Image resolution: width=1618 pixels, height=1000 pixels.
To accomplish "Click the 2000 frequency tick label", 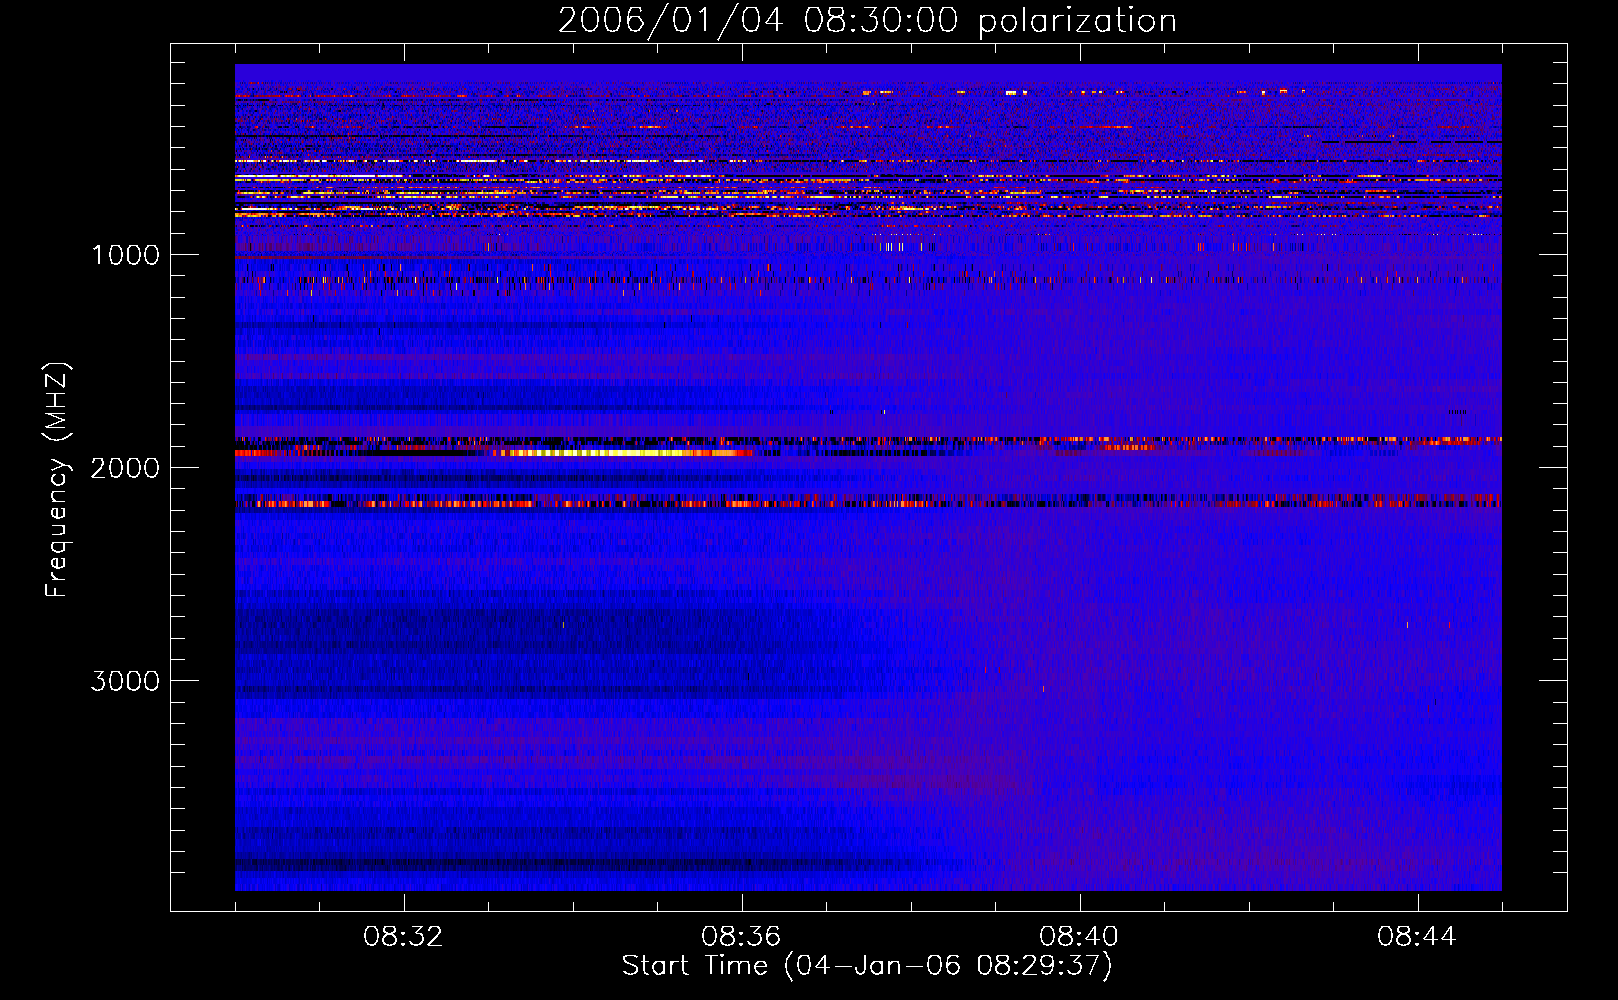I will point(125,468).
